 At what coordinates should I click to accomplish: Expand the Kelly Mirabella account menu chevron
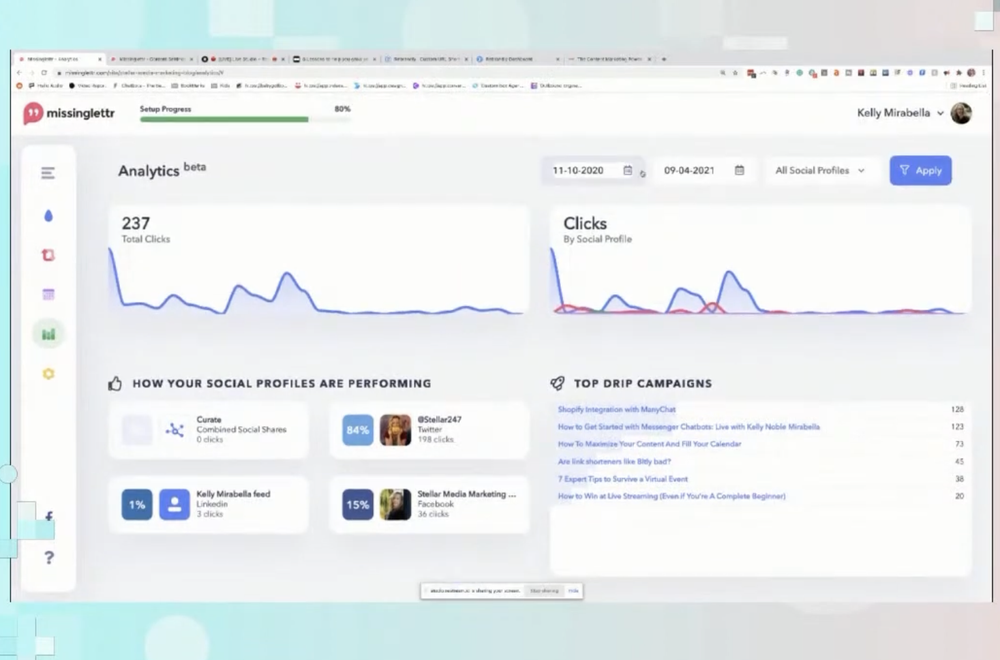[940, 114]
